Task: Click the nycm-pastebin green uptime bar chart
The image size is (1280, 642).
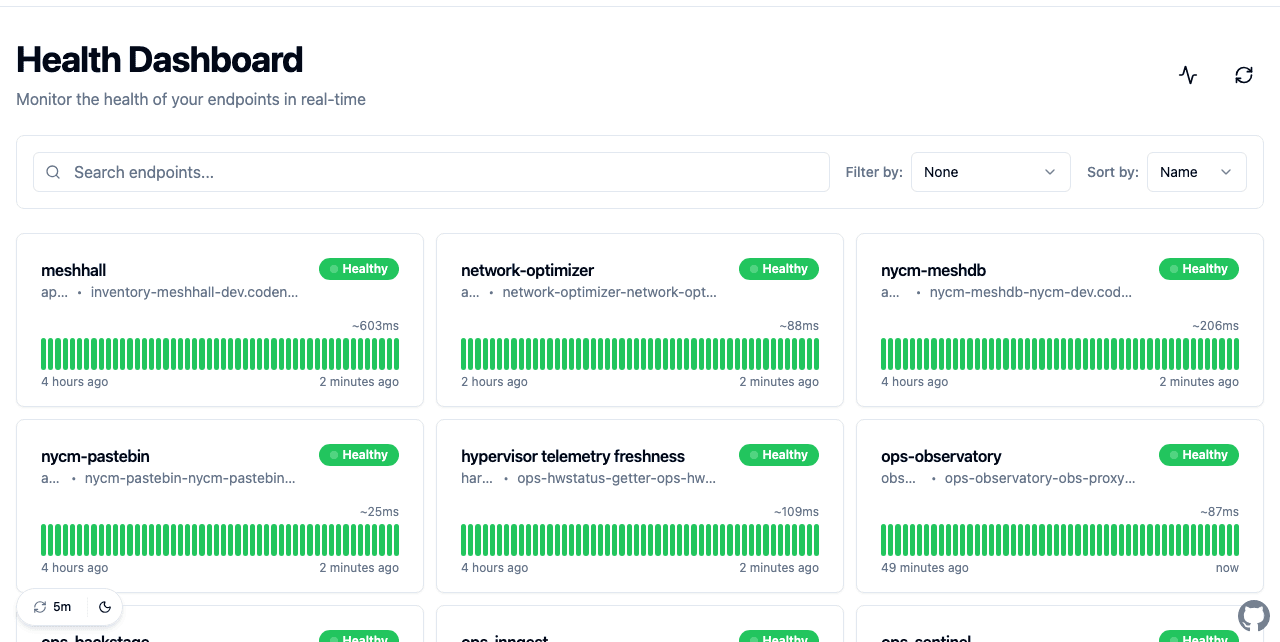Action: (220, 540)
